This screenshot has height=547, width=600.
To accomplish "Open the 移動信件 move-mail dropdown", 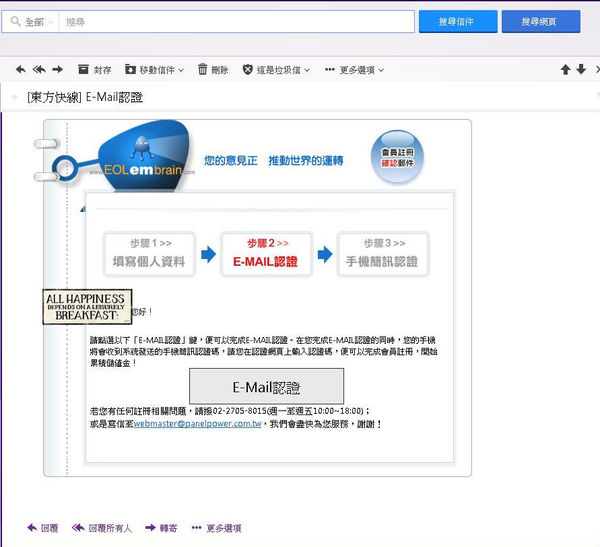I will point(153,70).
